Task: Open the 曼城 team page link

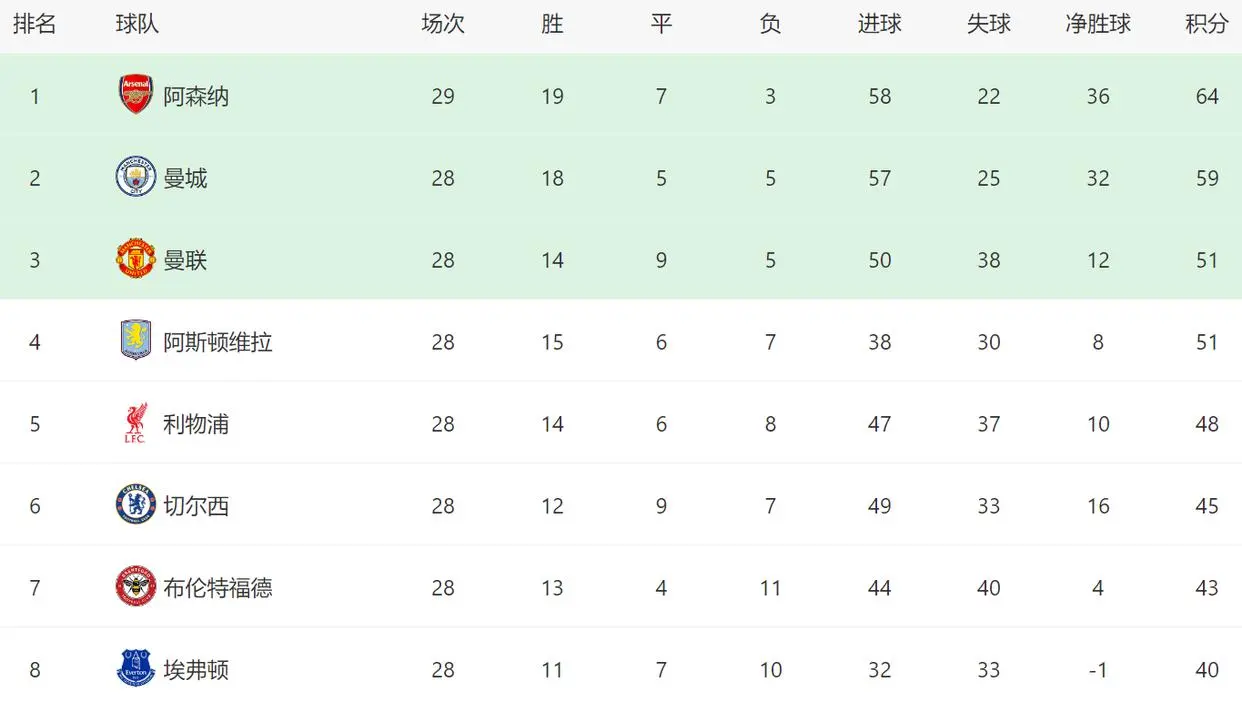Action: (x=185, y=178)
